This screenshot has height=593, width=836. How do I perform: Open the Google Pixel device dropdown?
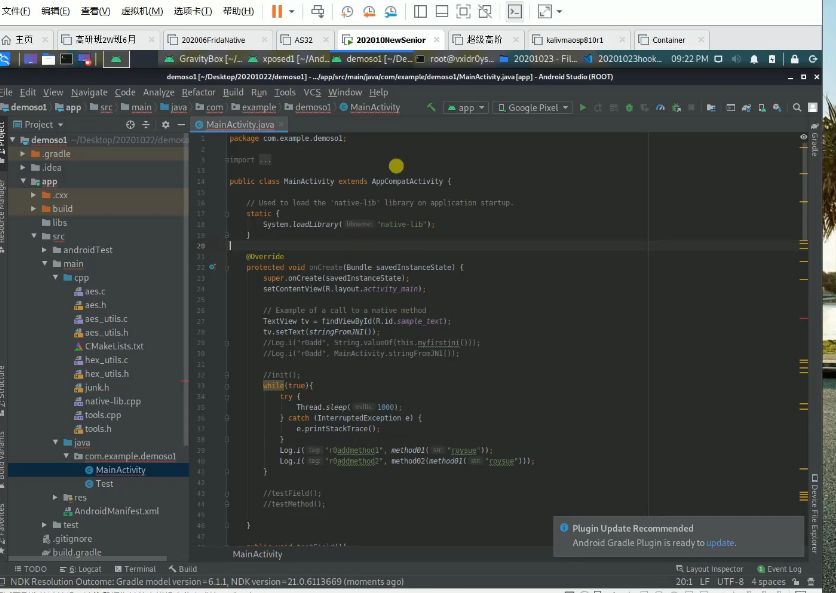[x=533, y=107]
